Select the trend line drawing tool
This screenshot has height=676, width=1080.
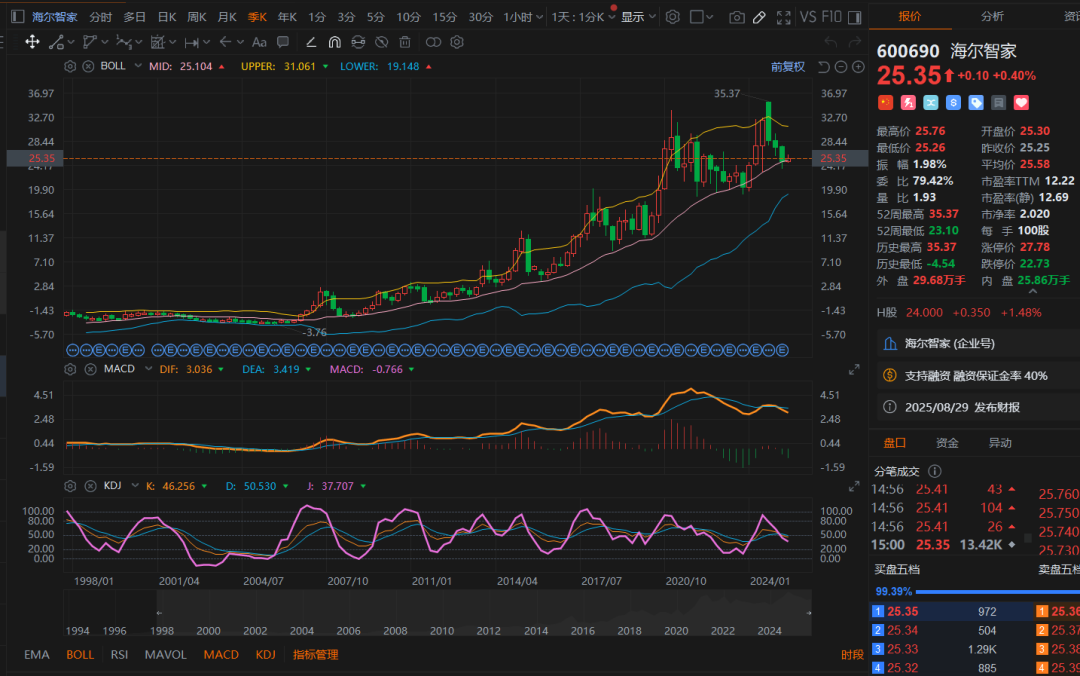click(x=56, y=42)
